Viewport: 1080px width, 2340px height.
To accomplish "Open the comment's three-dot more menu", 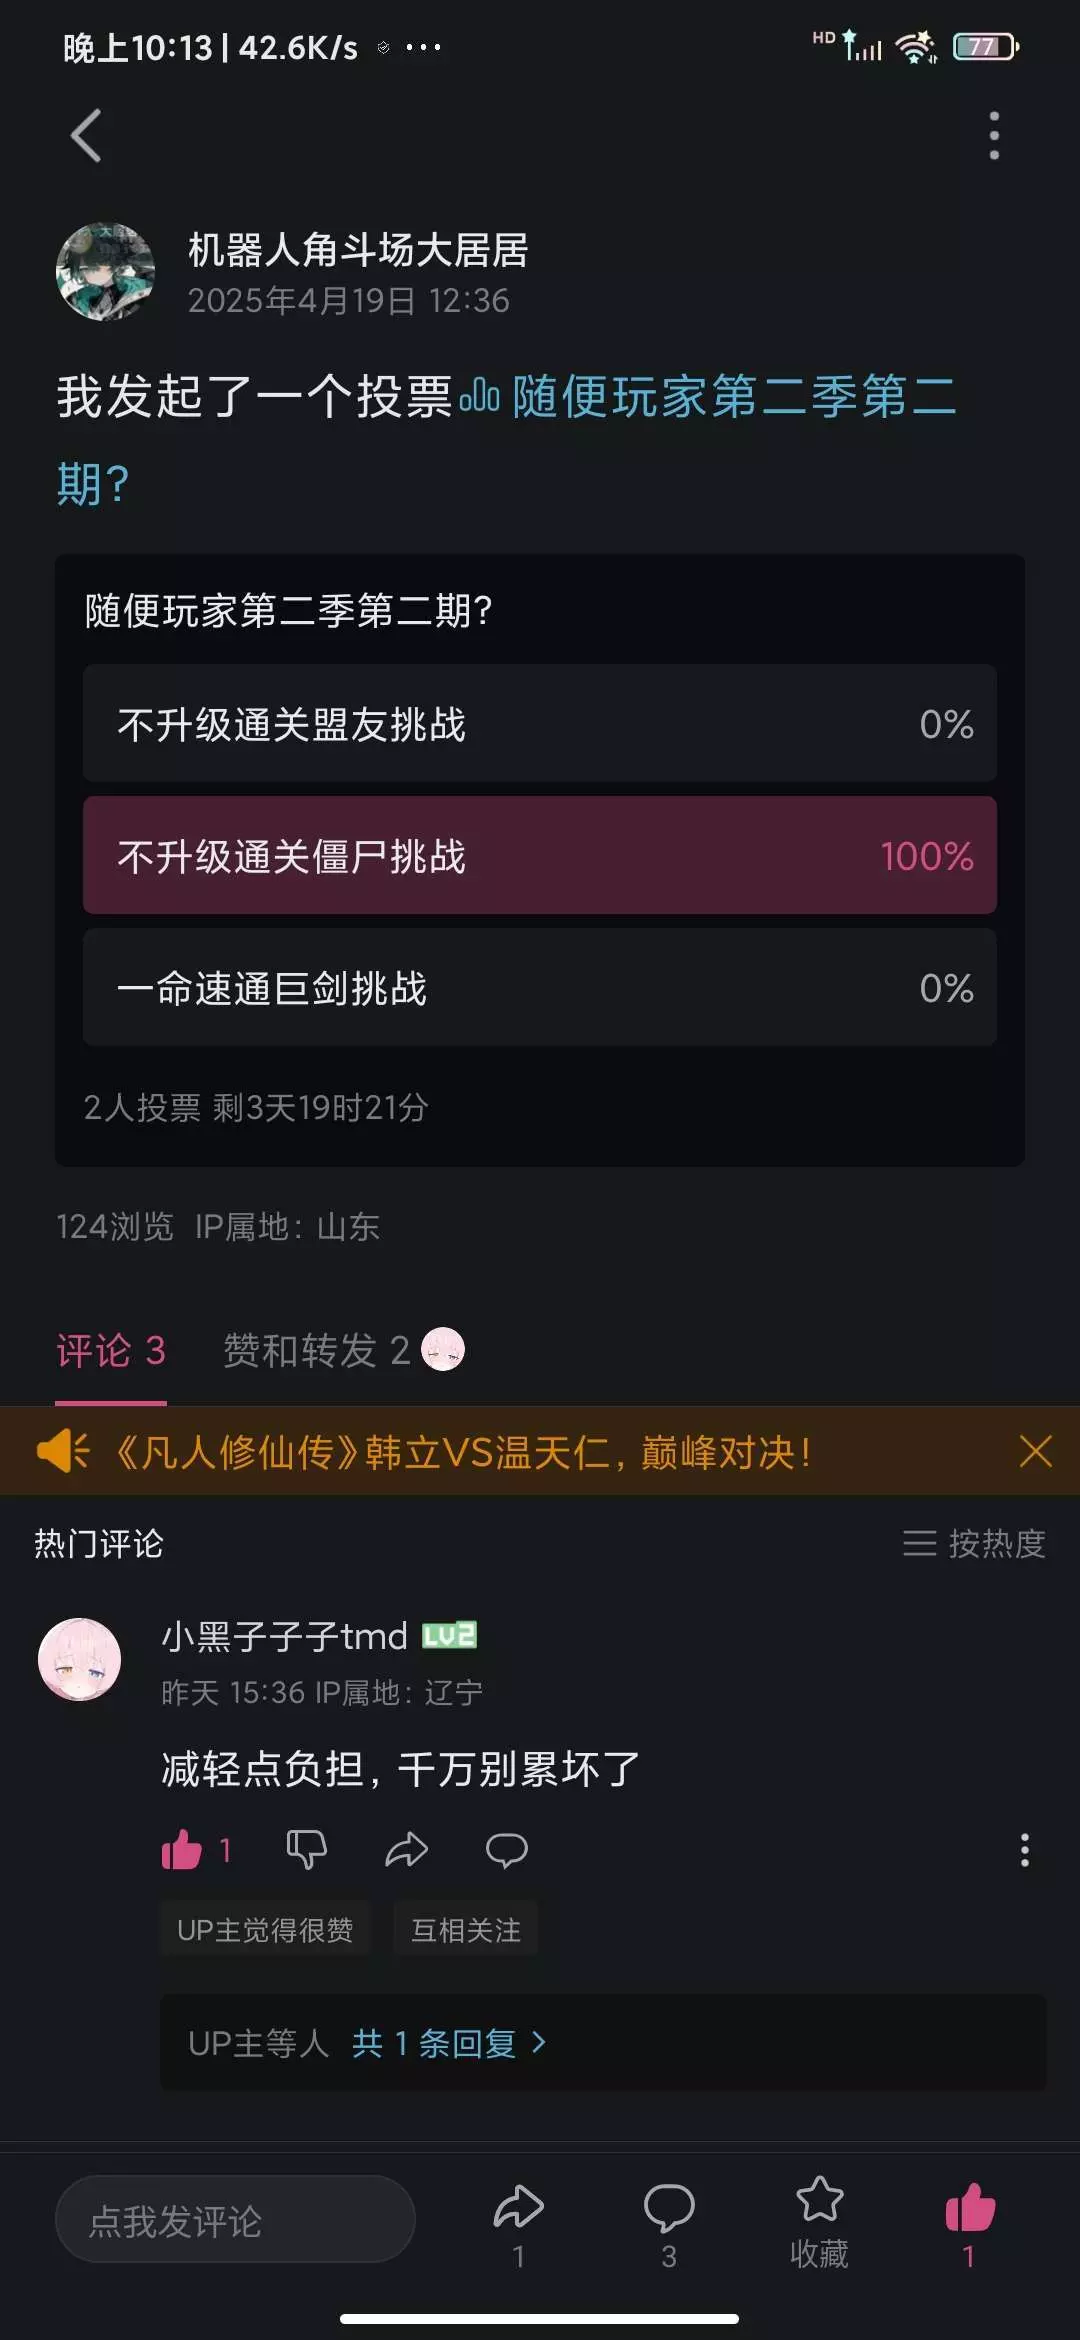I will click(x=1024, y=1850).
